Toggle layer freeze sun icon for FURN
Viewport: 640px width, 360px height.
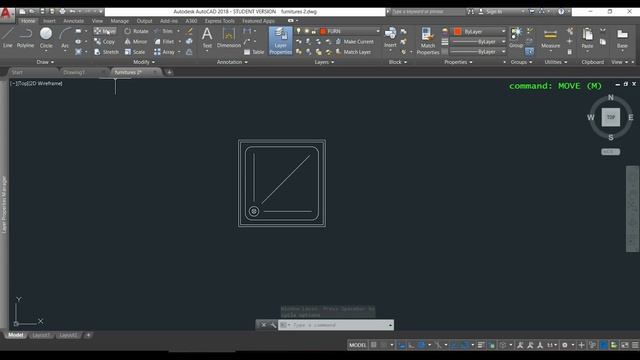click(306, 31)
